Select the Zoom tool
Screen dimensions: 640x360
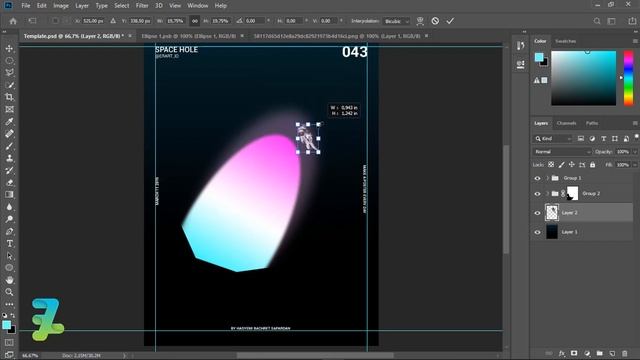point(9,292)
